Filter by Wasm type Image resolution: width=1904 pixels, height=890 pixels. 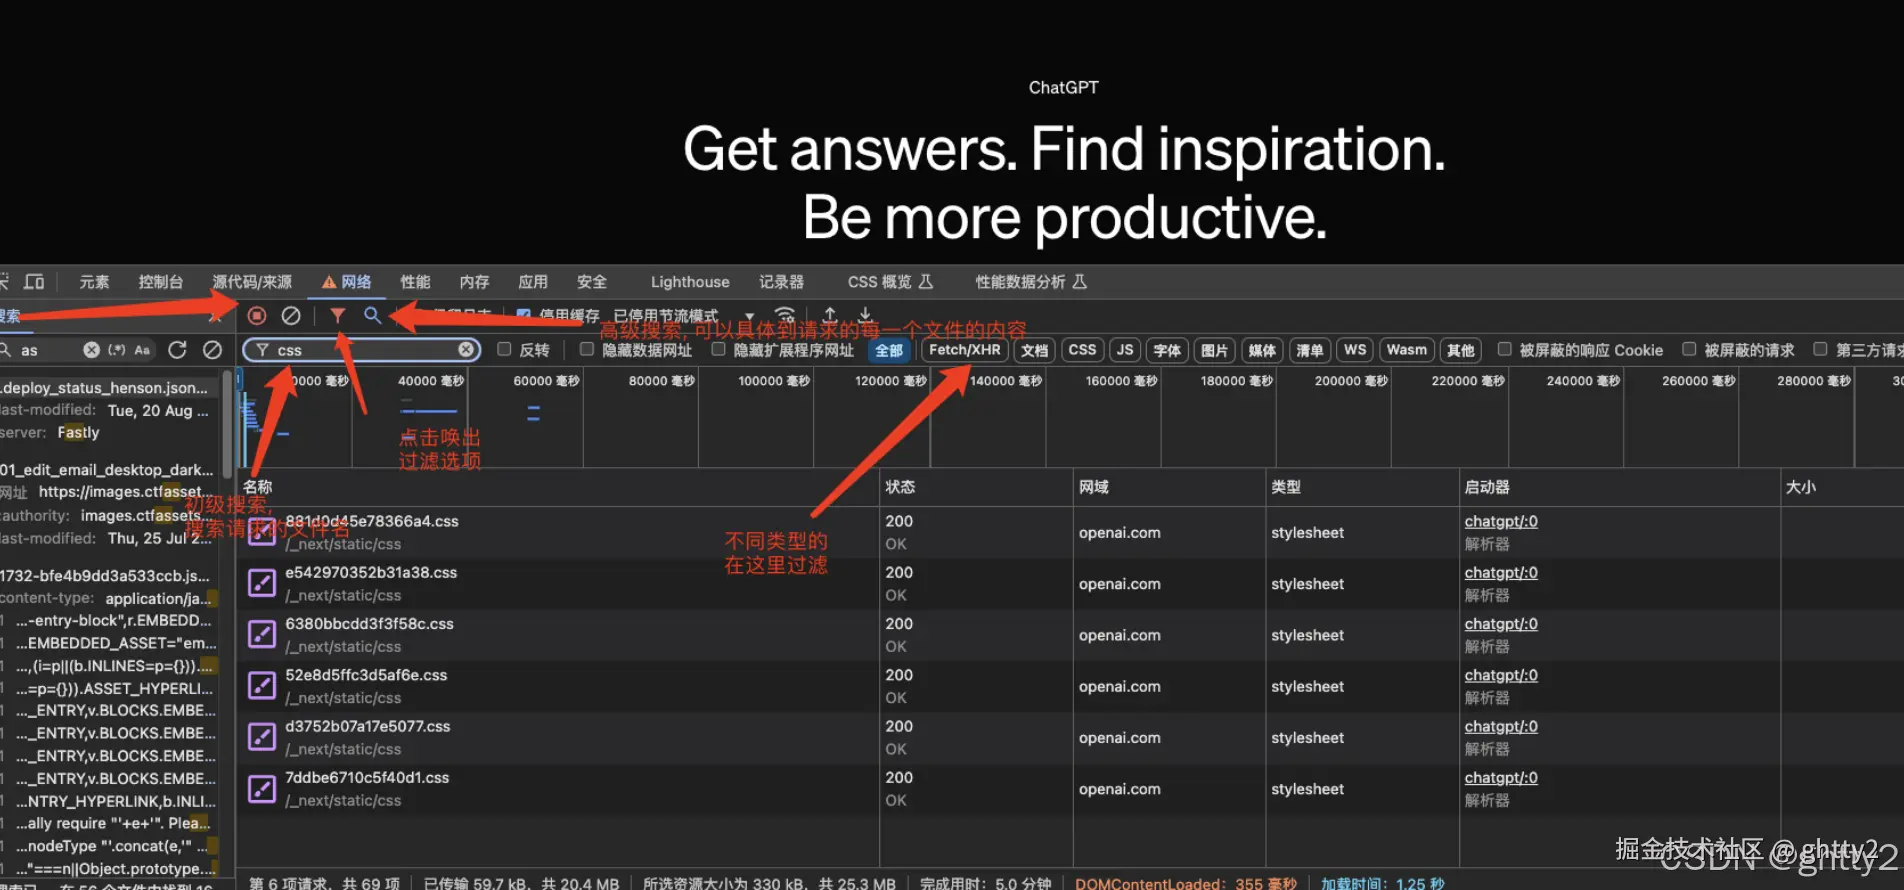1407,350
